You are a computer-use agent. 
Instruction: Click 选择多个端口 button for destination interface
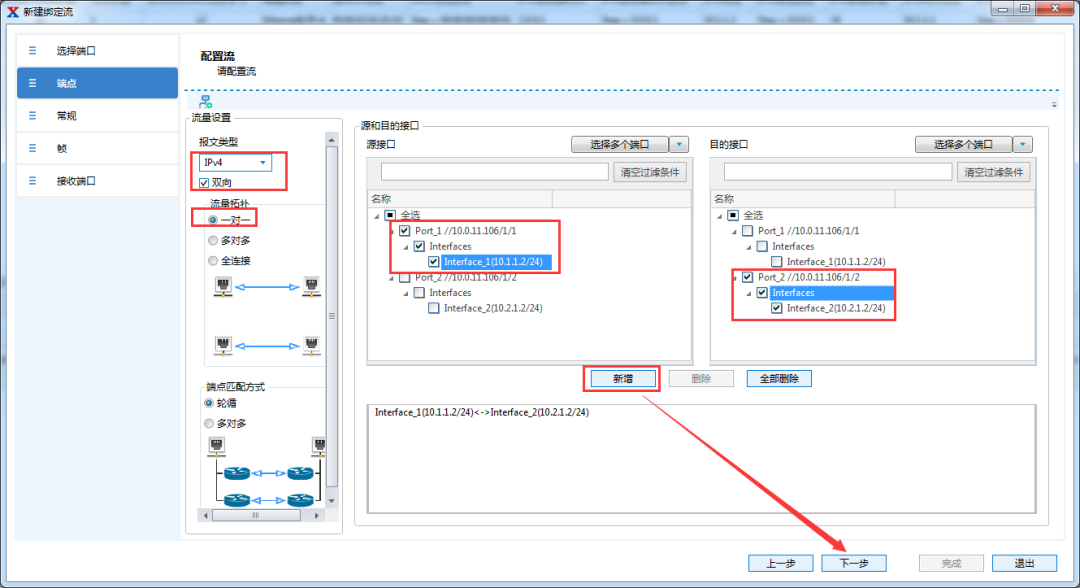coord(964,145)
